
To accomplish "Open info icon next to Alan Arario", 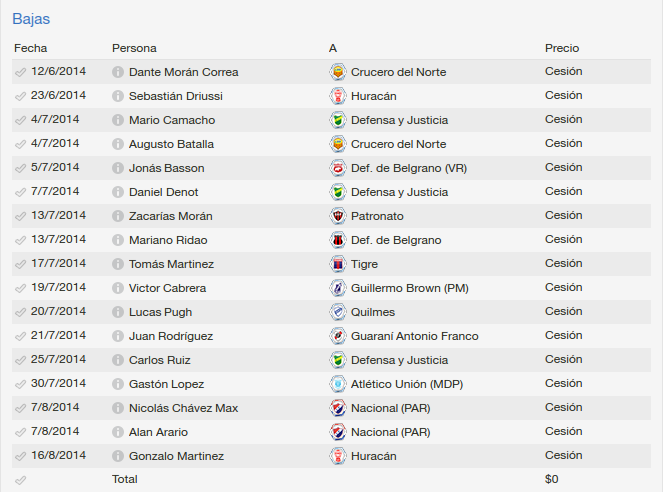I will pyautogui.click(x=118, y=432).
